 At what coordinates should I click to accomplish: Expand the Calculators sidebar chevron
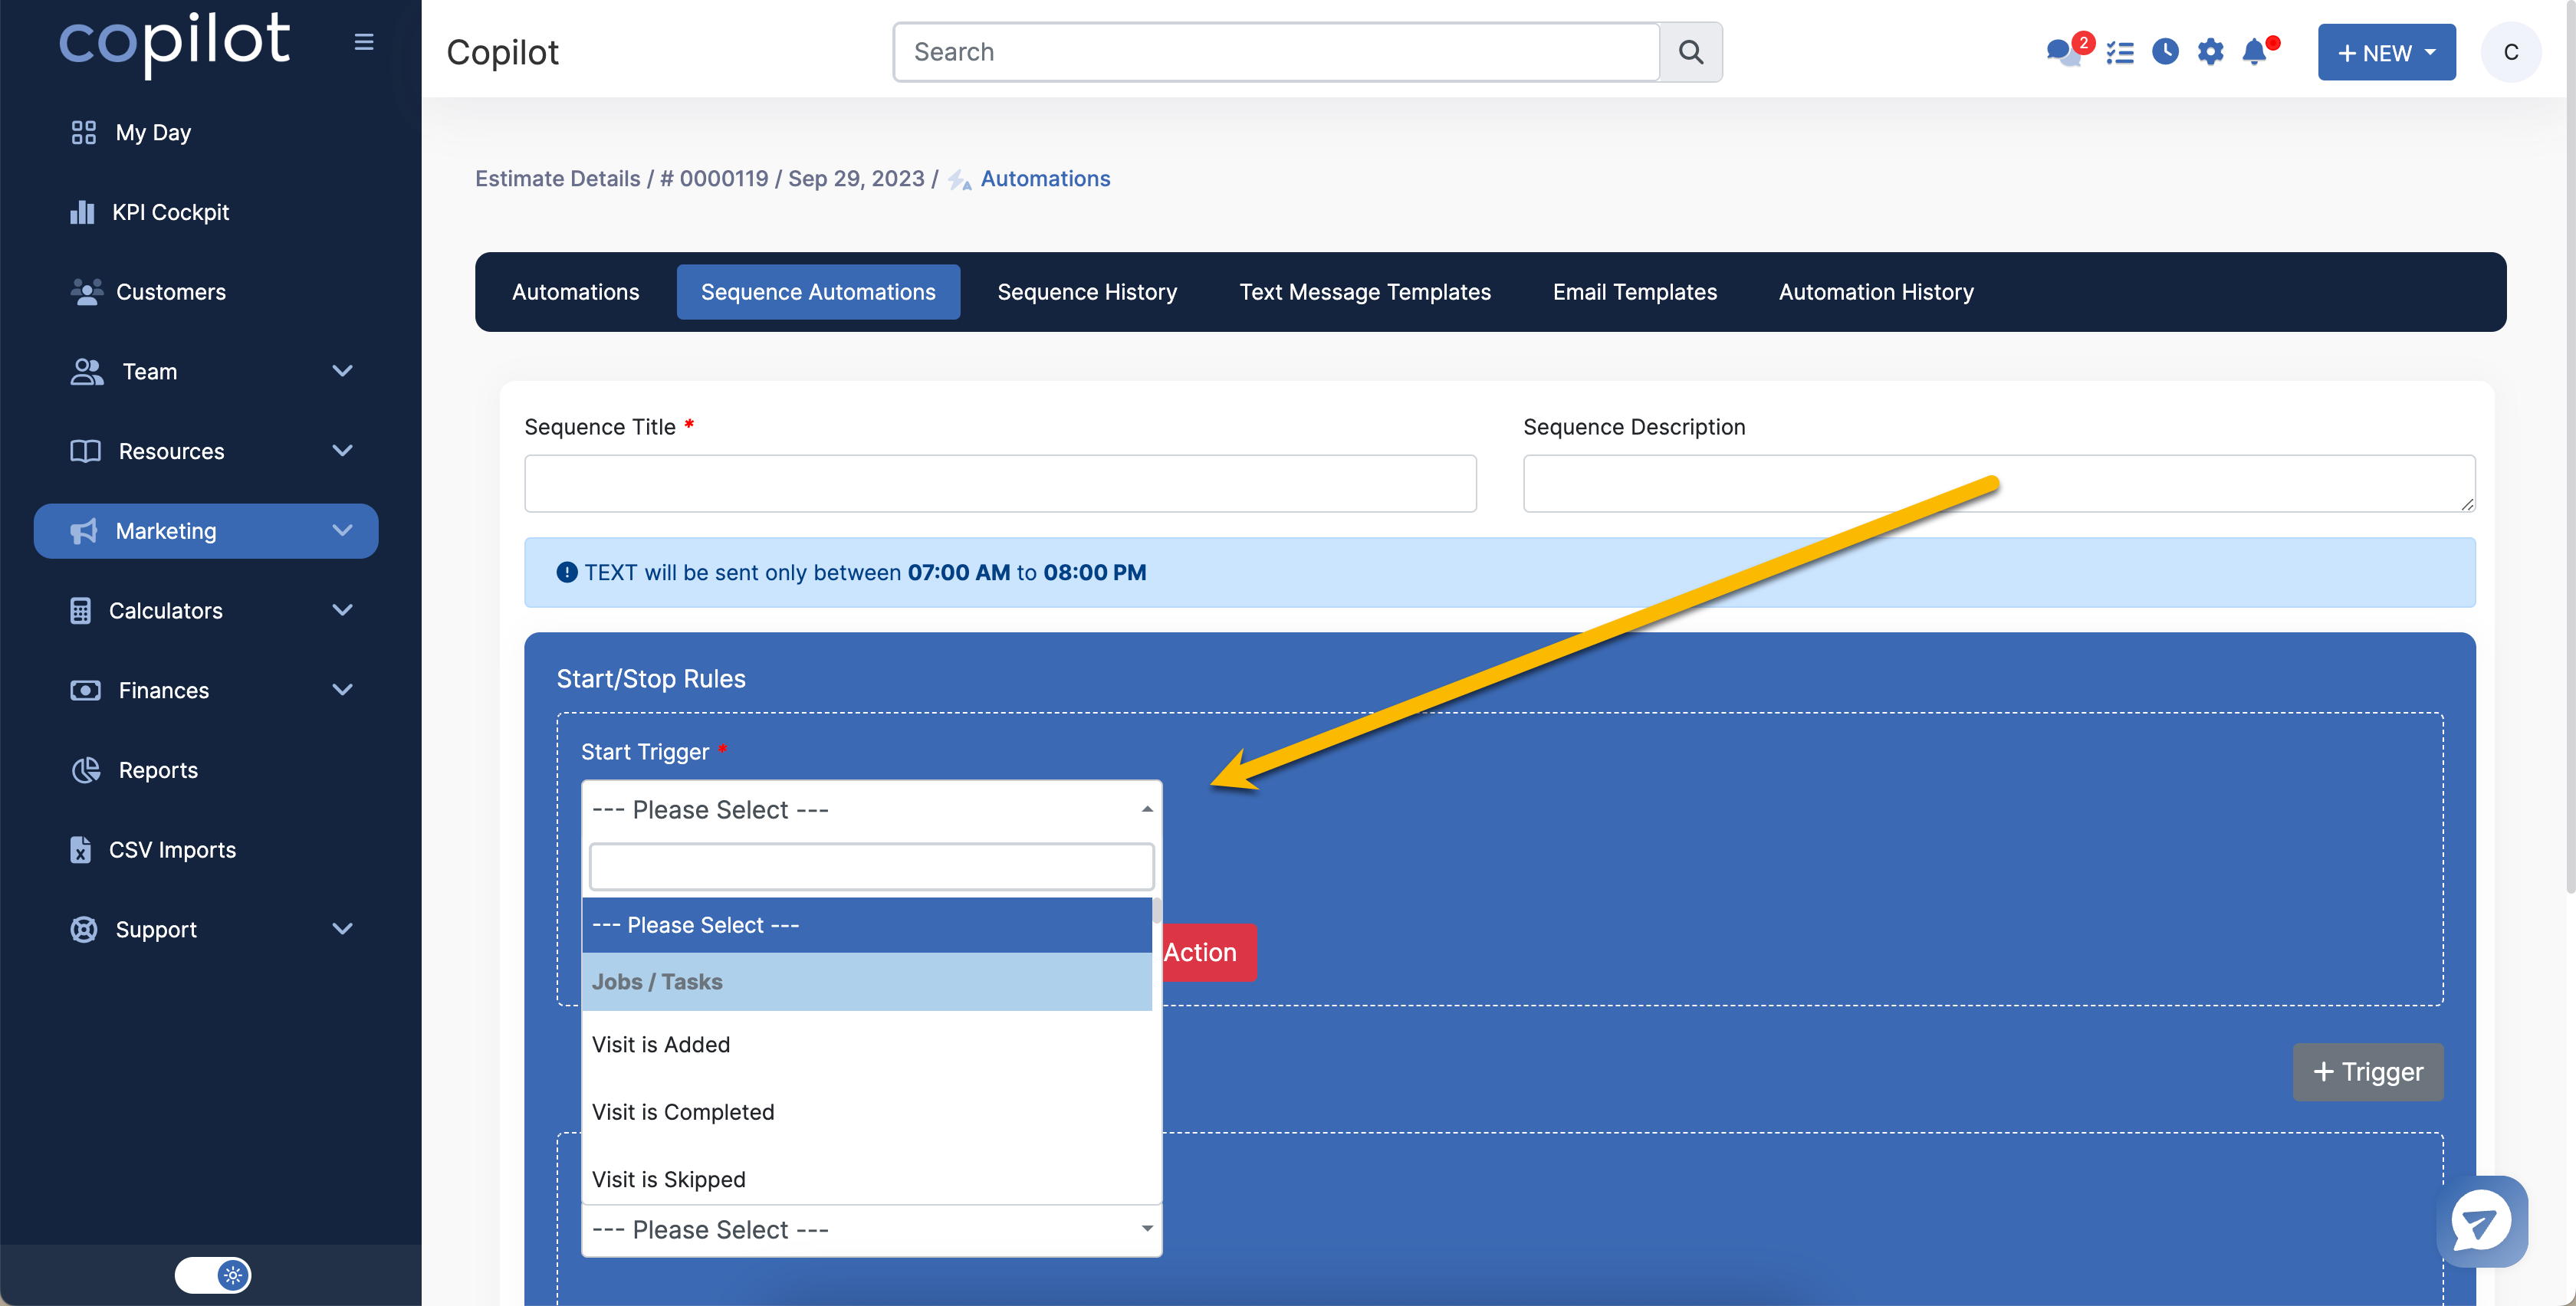(x=342, y=611)
